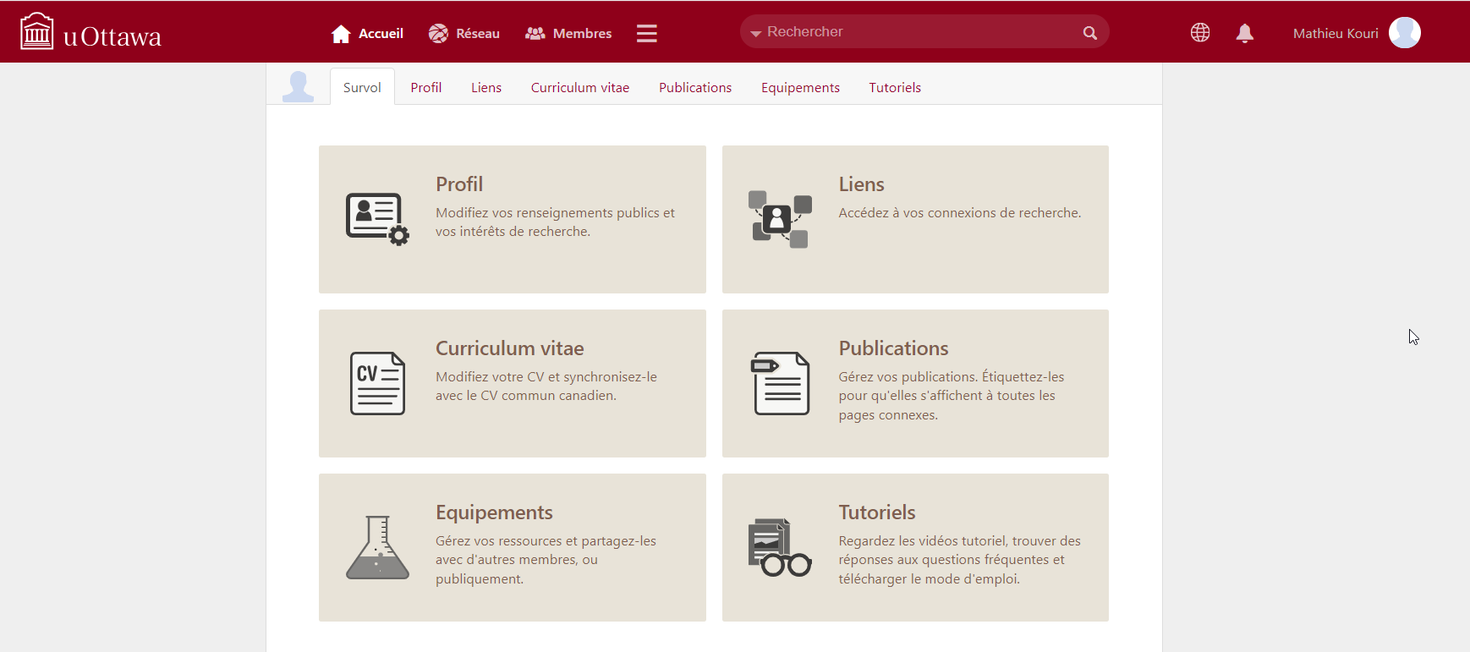Open the Curriculum vitae tab

click(x=580, y=87)
